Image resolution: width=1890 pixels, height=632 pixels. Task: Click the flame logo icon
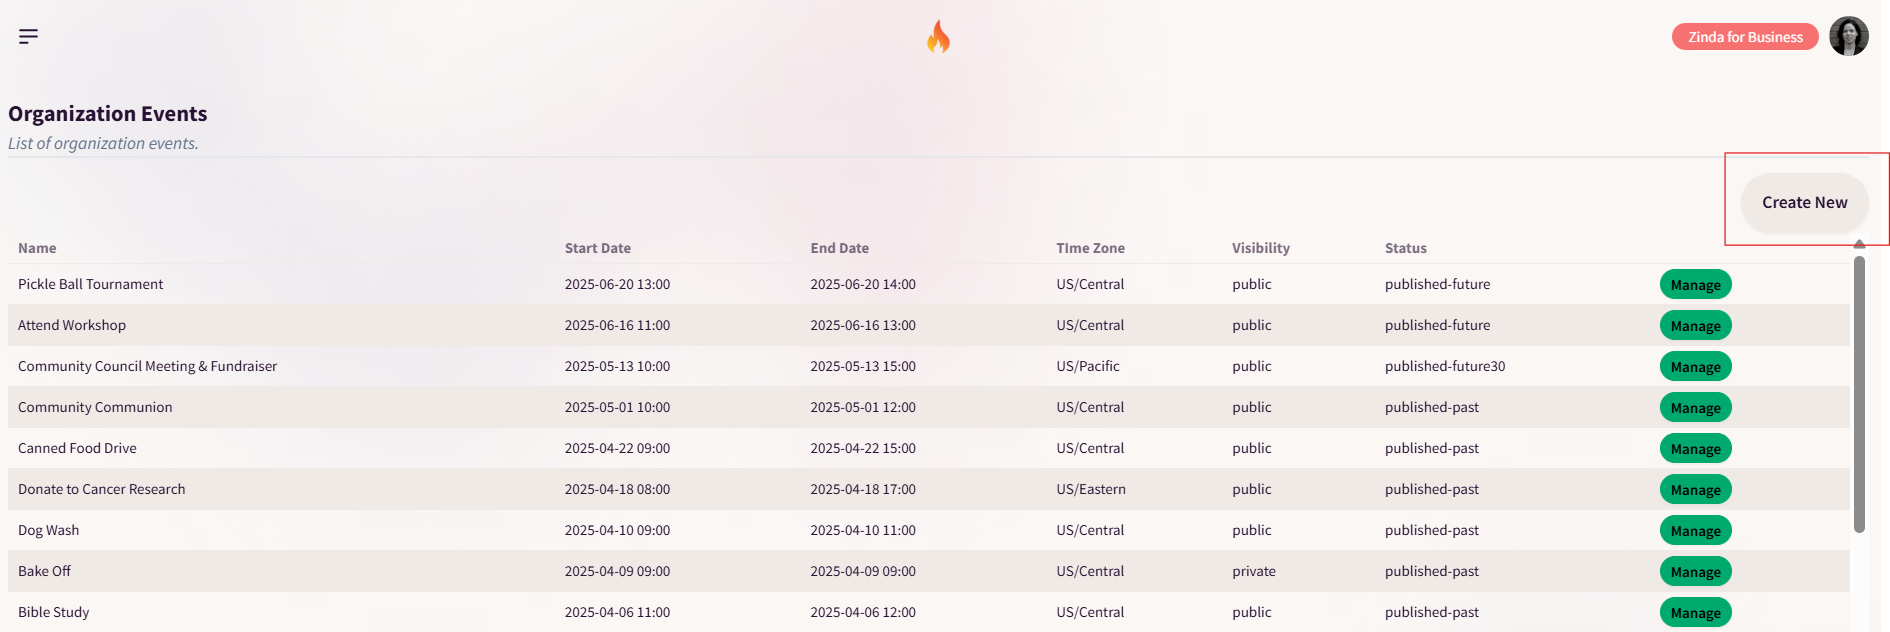[x=938, y=37]
